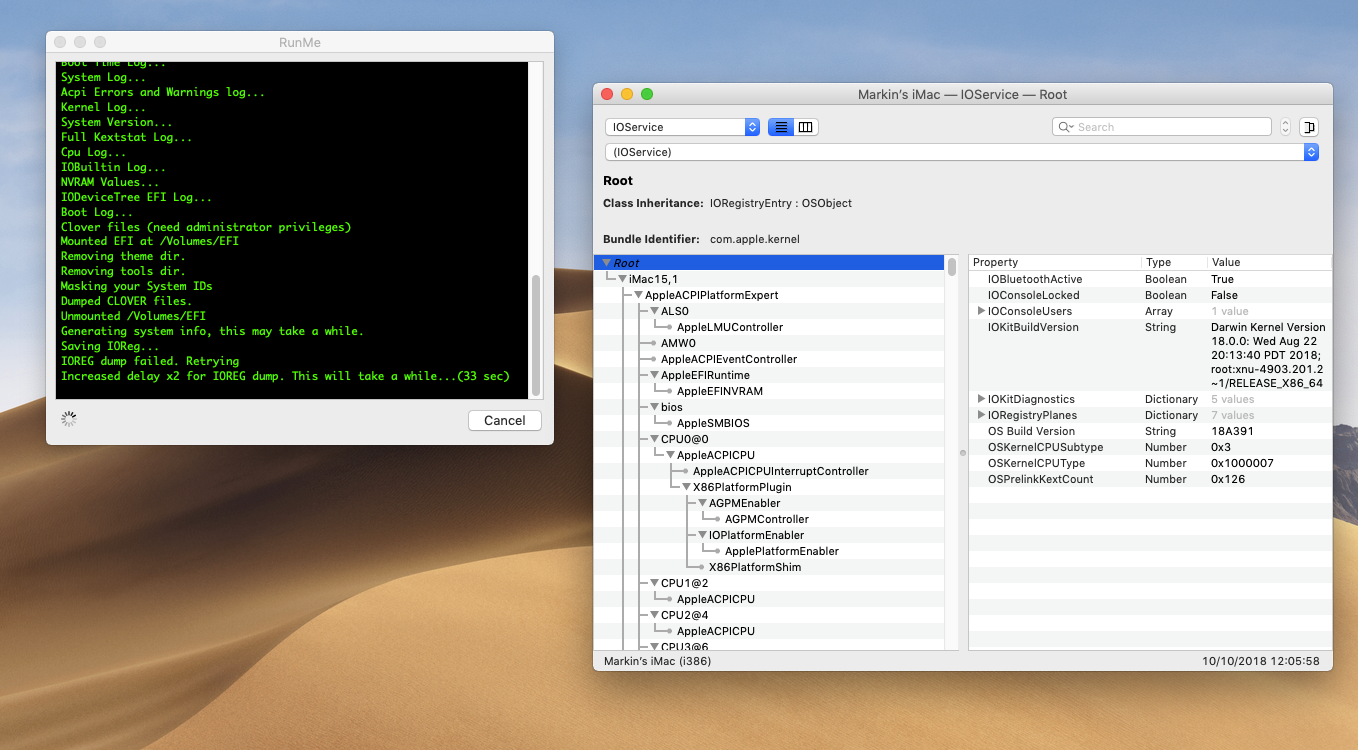The width and height of the screenshot is (1358, 750).
Task: Switch to column browser view mode
Action: pos(805,127)
